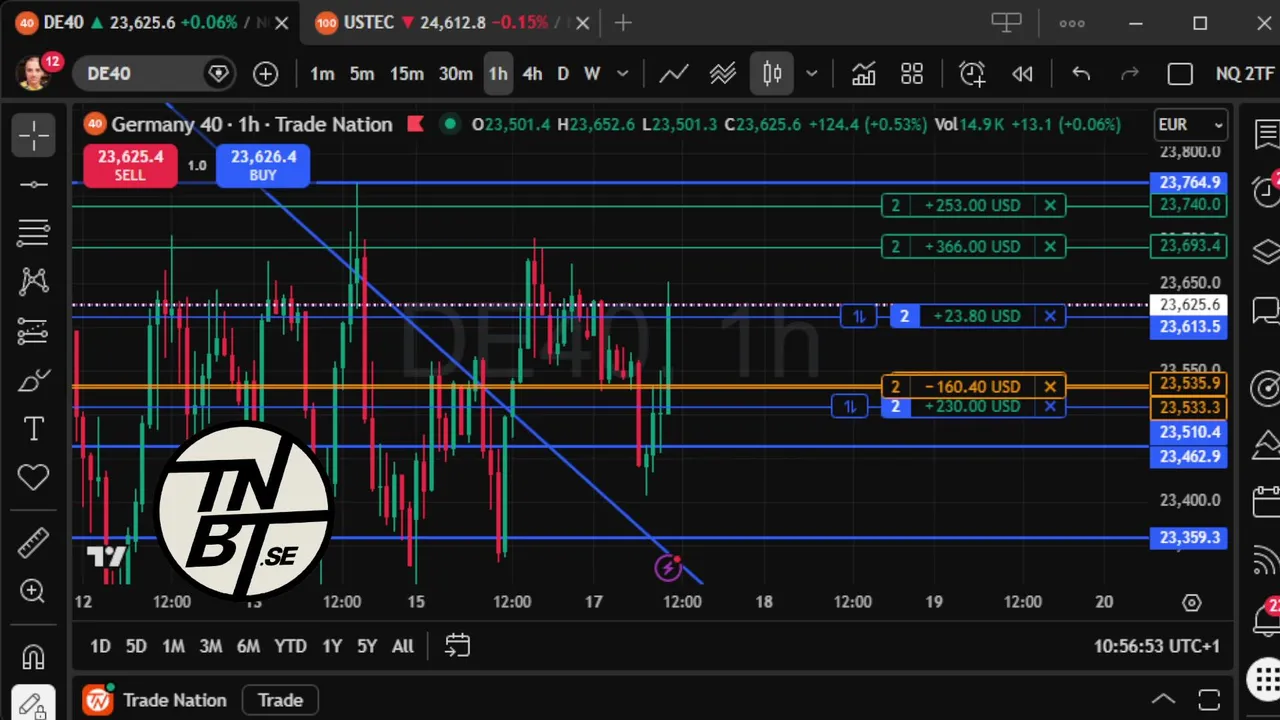Screen dimensions: 1280x720
Task: Close the +23.80 USD position
Action: (x=1050, y=316)
